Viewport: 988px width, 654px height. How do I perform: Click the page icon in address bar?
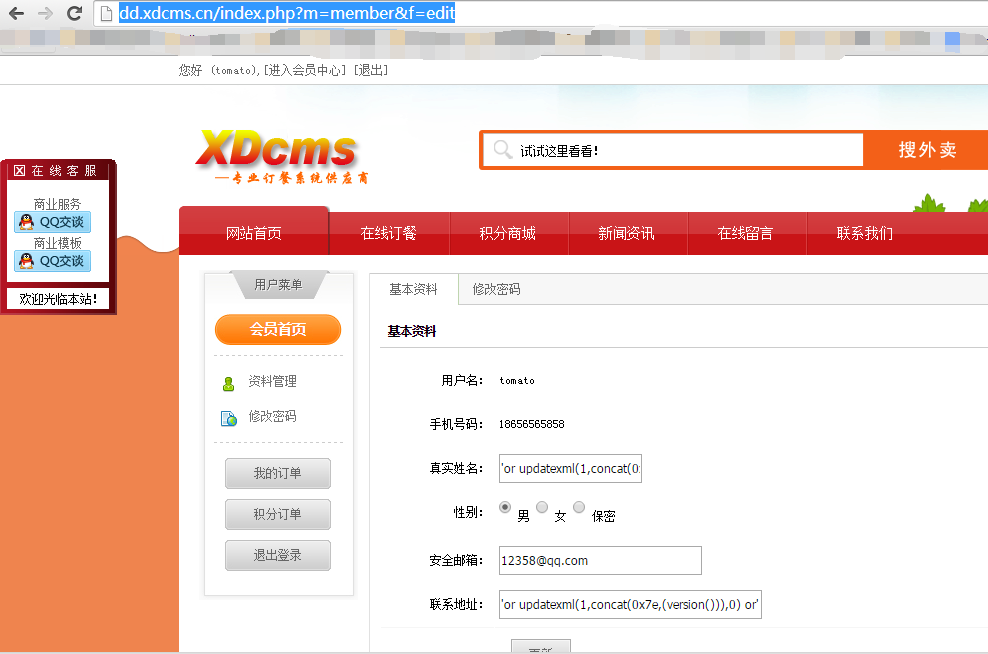pyautogui.click(x=106, y=13)
